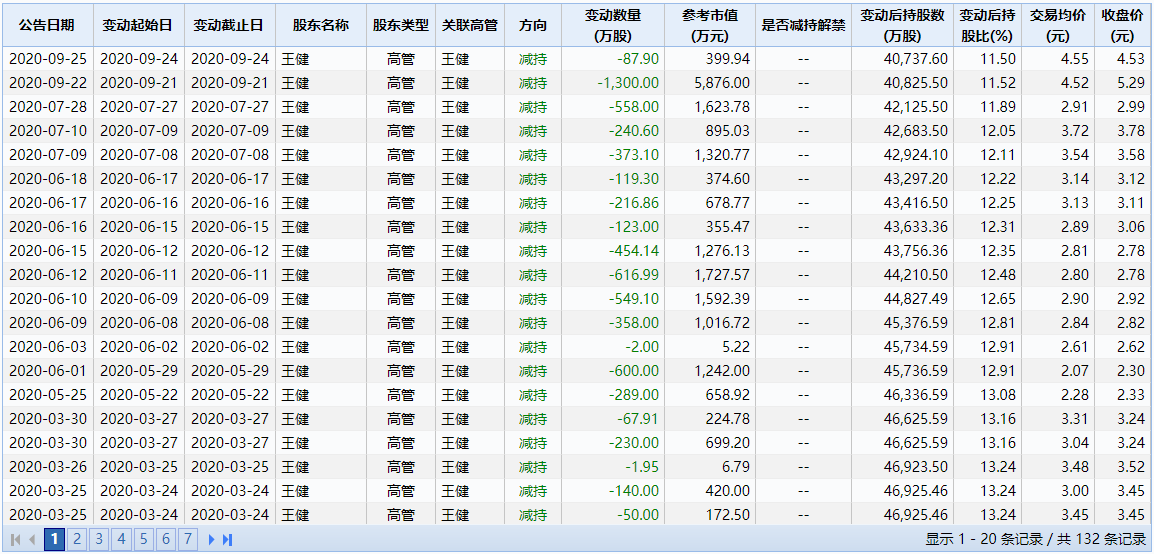Viewport: 1154px width, 554px height.
Task: Jump to the last page of records
Action: click(227, 540)
